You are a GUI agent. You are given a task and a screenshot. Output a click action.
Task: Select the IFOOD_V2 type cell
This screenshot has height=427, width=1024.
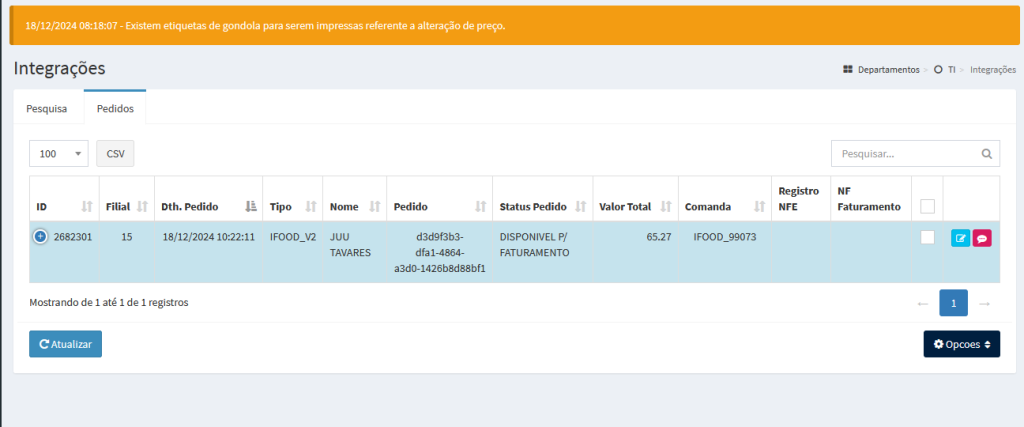[x=293, y=253]
